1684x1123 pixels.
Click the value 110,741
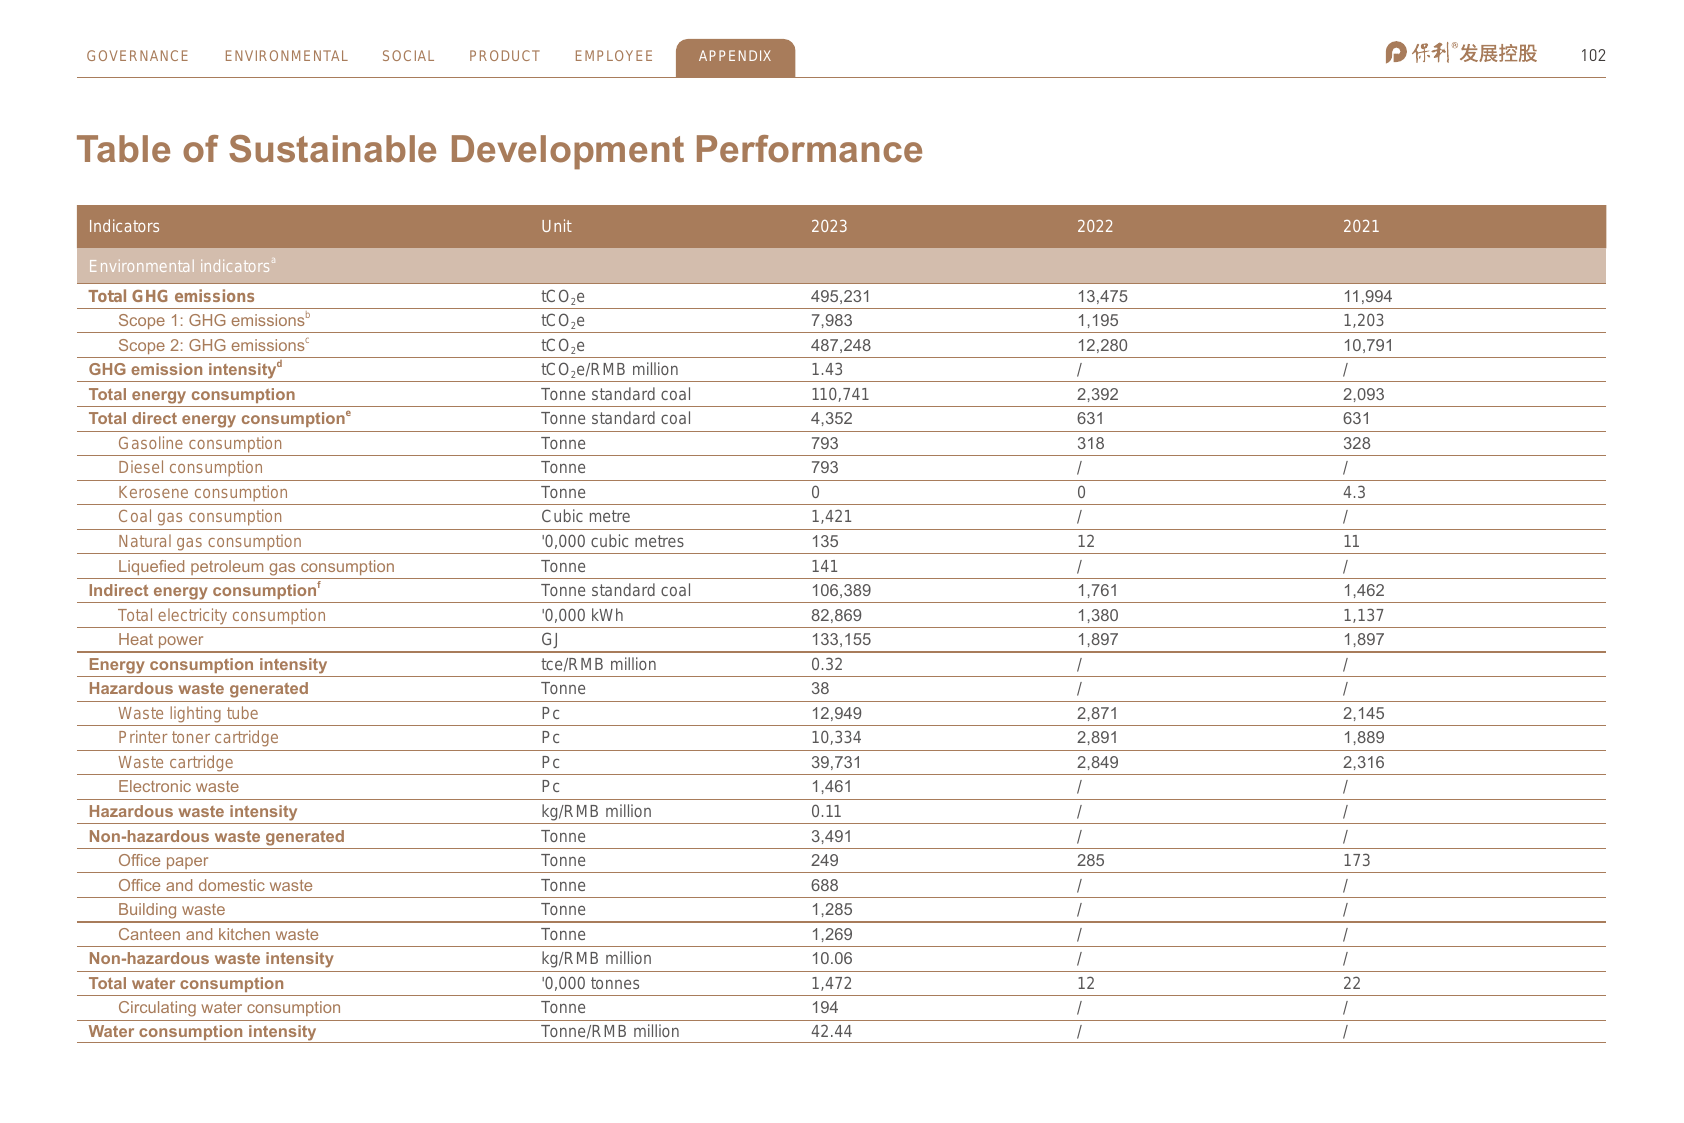(x=840, y=394)
